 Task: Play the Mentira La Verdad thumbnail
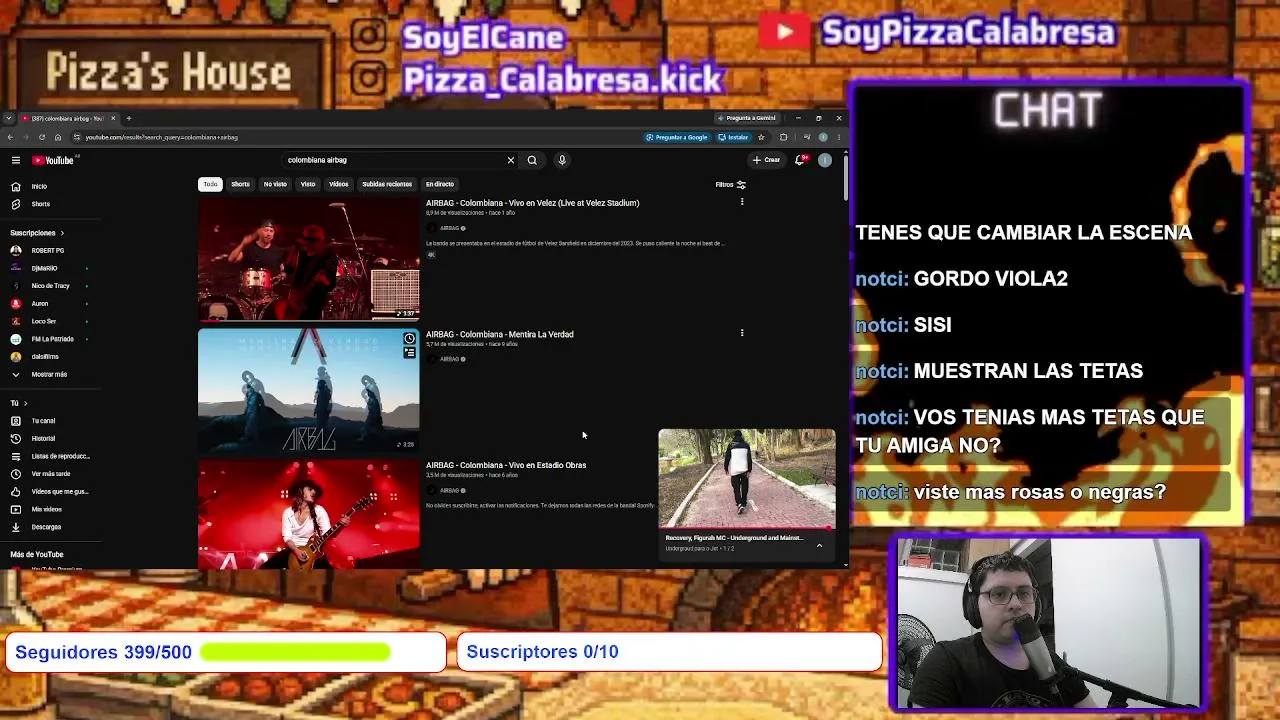(309, 390)
